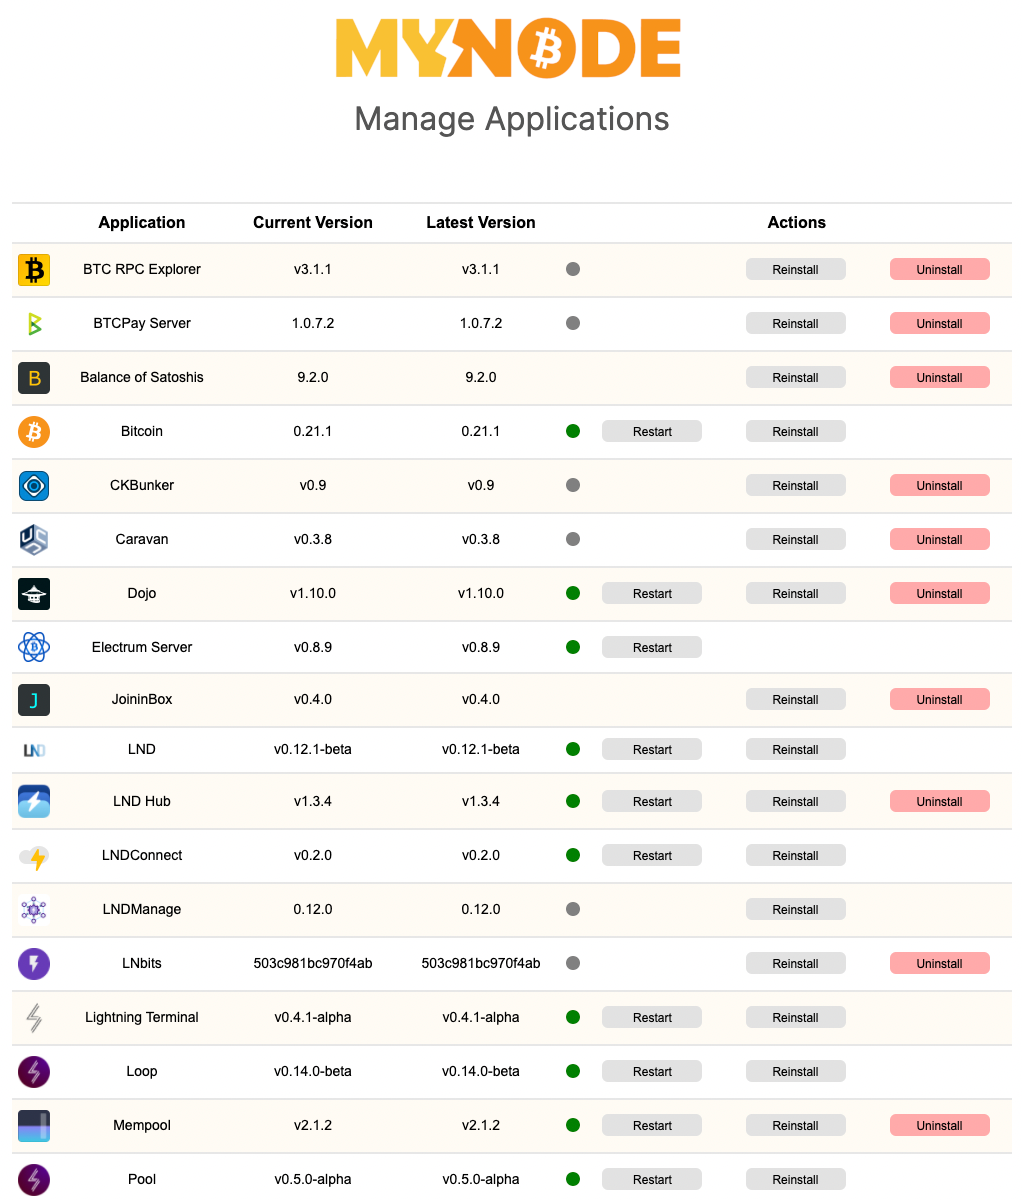Viewport: 1022px width, 1200px height.
Task: Restart Electrum Server
Action: pyautogui.click(x=652, y=648)
